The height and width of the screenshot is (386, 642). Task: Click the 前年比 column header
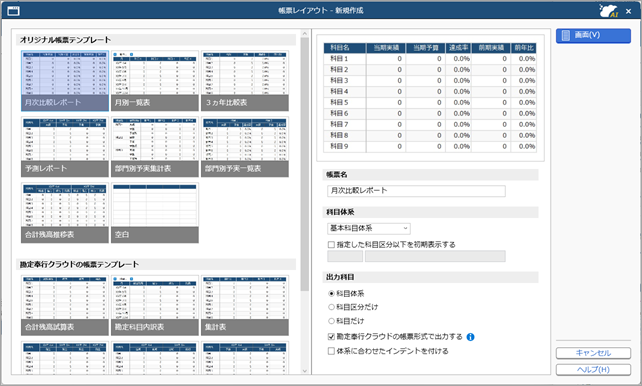click(x=524, y=48)
